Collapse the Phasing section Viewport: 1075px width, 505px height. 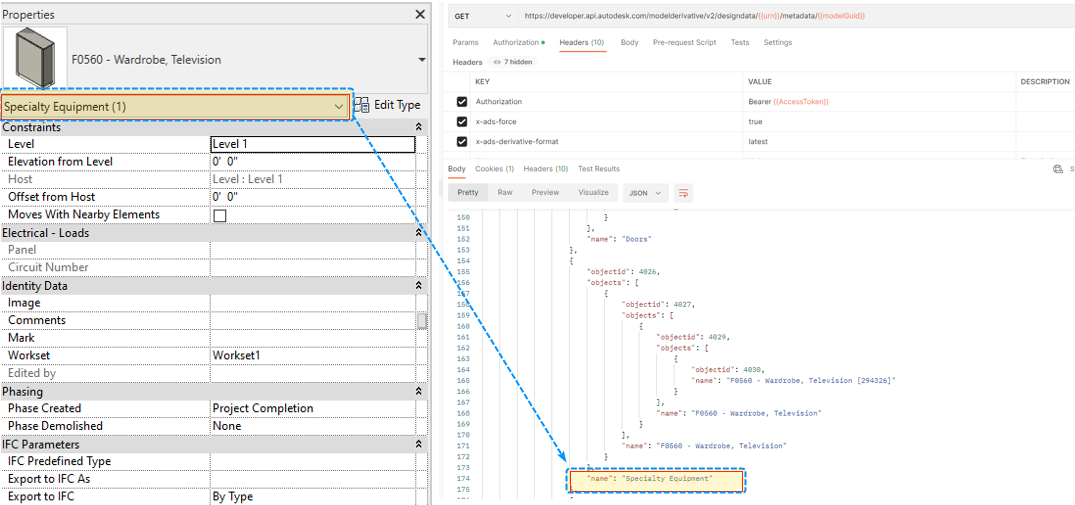tap(419, 391)
